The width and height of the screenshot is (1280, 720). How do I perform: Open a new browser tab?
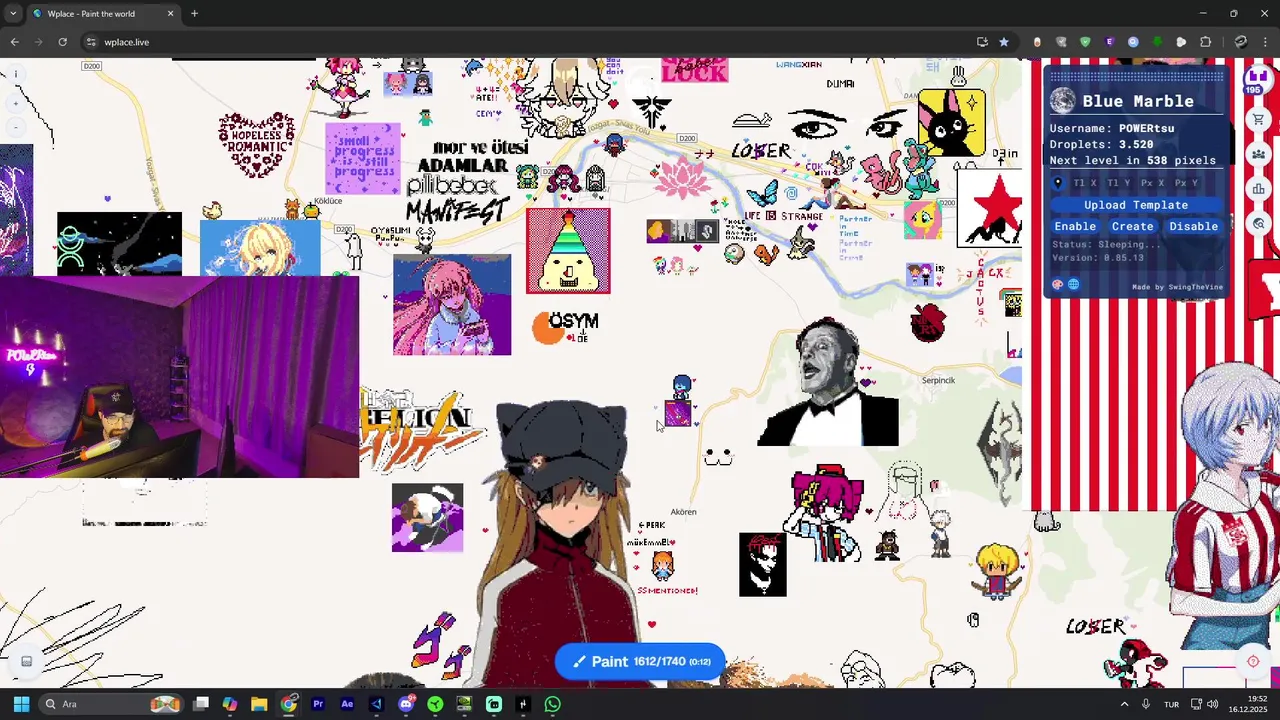(194, 13)
